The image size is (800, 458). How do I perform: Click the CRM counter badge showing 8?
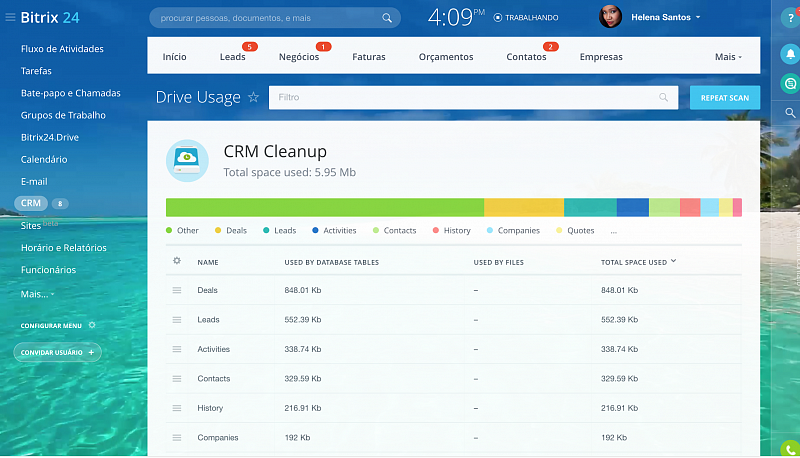pyautogui.click(x=60, y=203)
